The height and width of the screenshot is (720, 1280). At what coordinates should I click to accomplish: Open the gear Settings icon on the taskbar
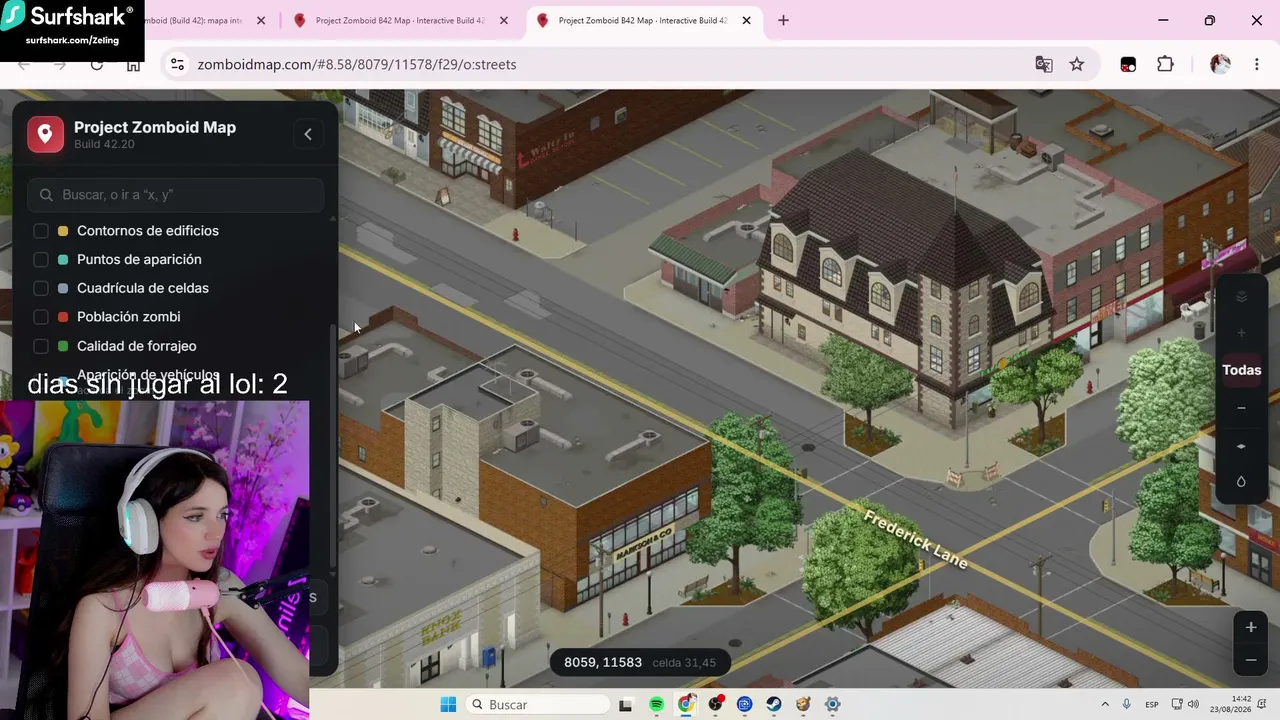(832, 704)
